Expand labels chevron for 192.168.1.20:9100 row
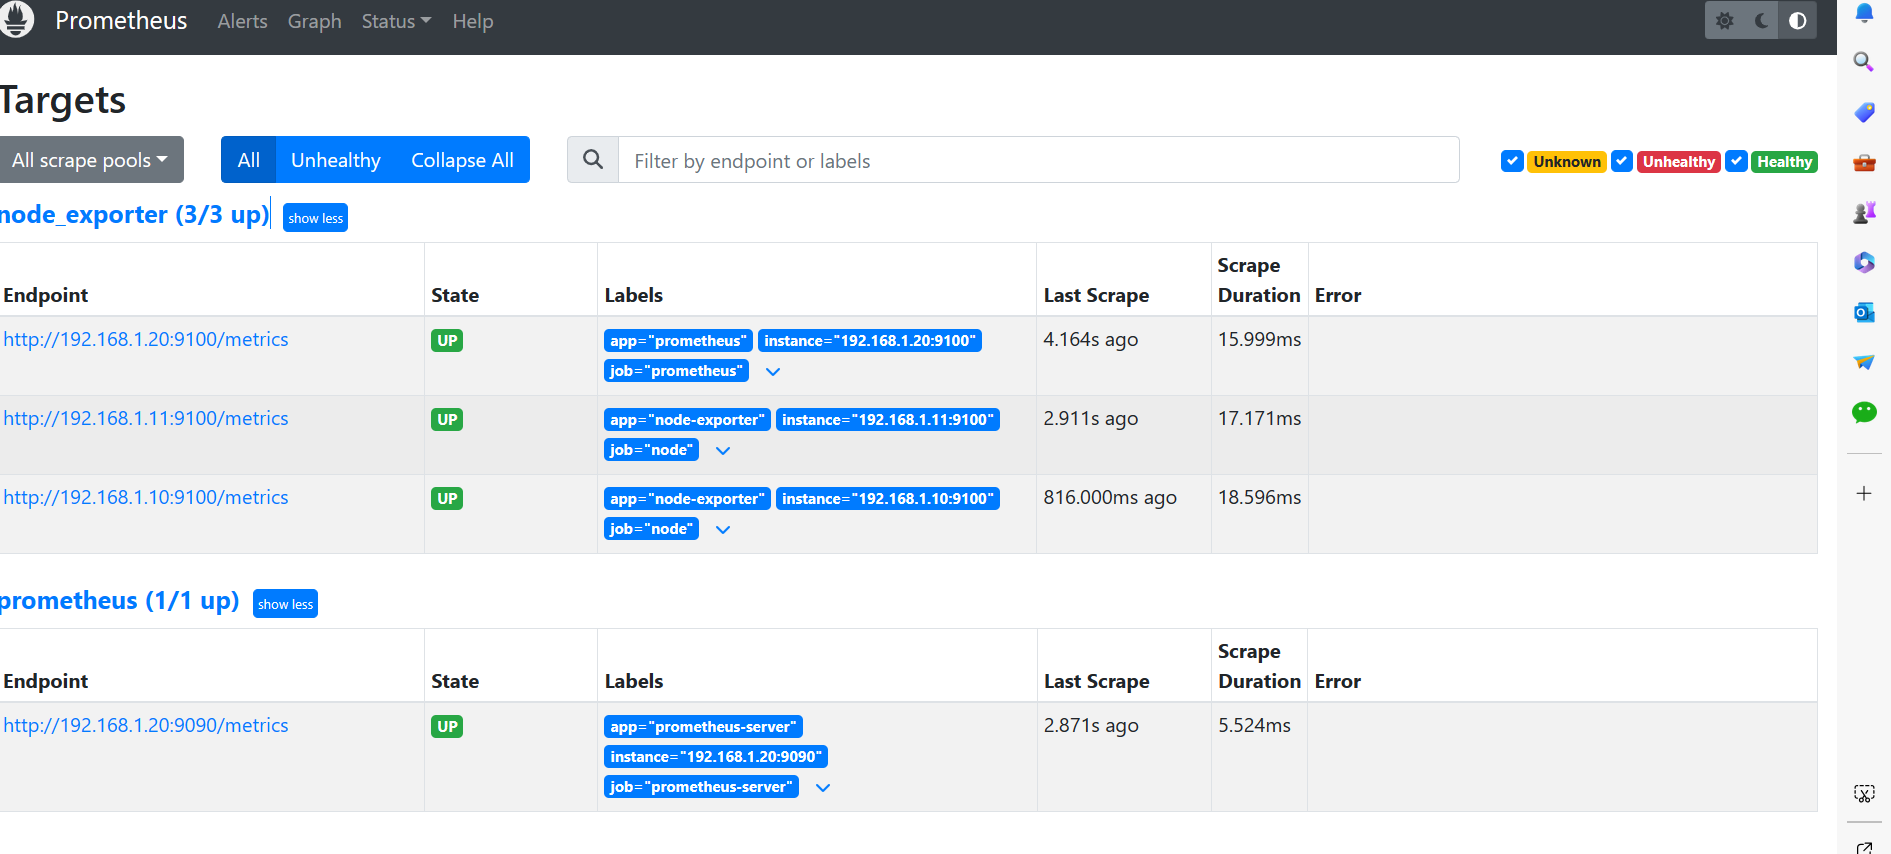 (773, 371)
